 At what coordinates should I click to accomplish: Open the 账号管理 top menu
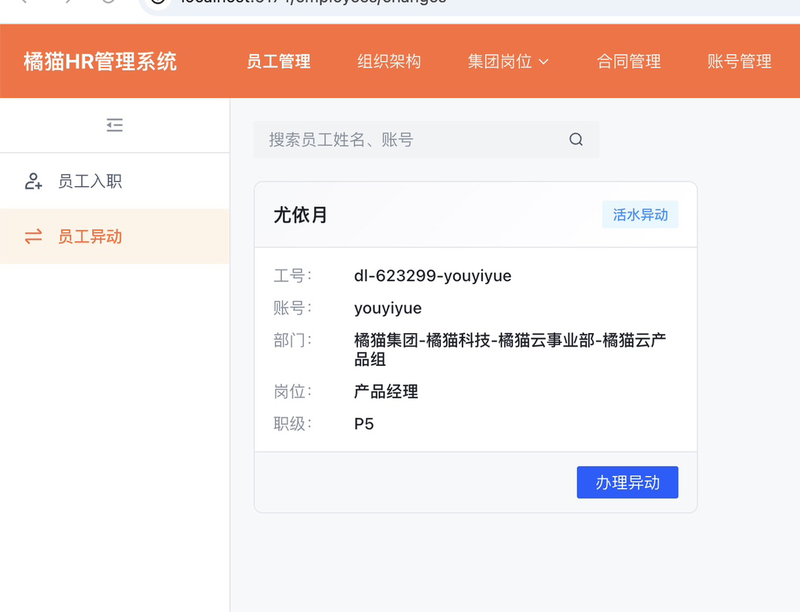tap(739, 62)
